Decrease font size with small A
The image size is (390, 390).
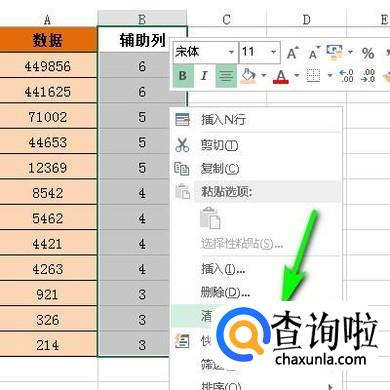coord(314,53)
